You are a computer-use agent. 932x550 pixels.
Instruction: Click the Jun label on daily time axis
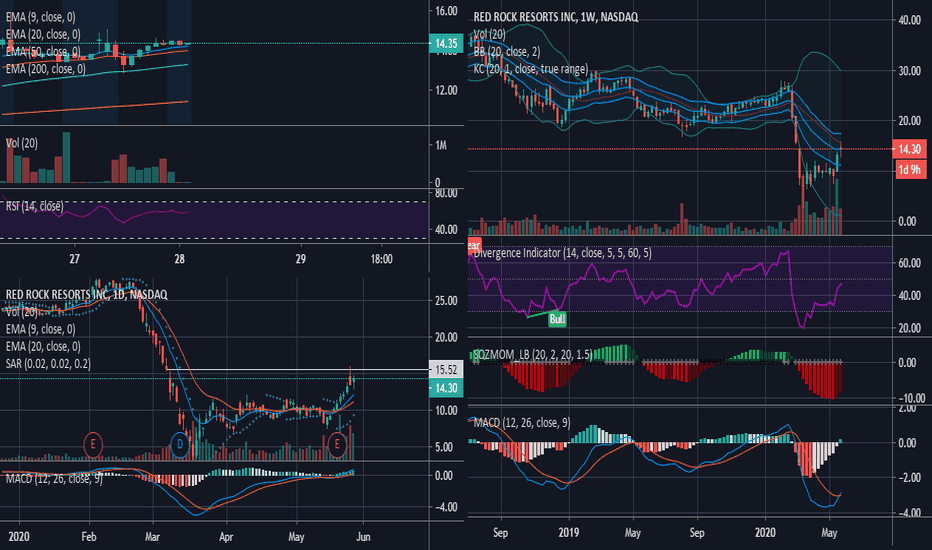(x=363, y=536)
